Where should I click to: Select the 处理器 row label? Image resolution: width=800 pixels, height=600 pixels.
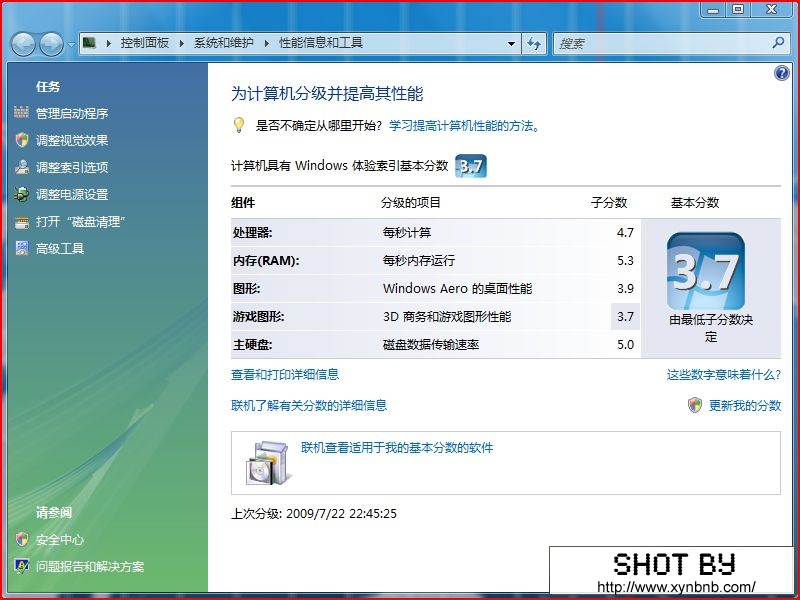[253, 233]
